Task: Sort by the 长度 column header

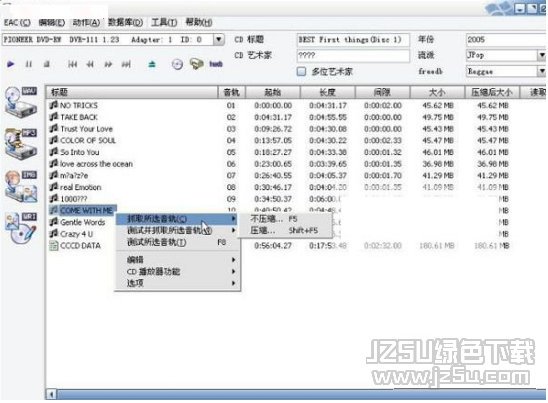Action: [x=328, y=92]
